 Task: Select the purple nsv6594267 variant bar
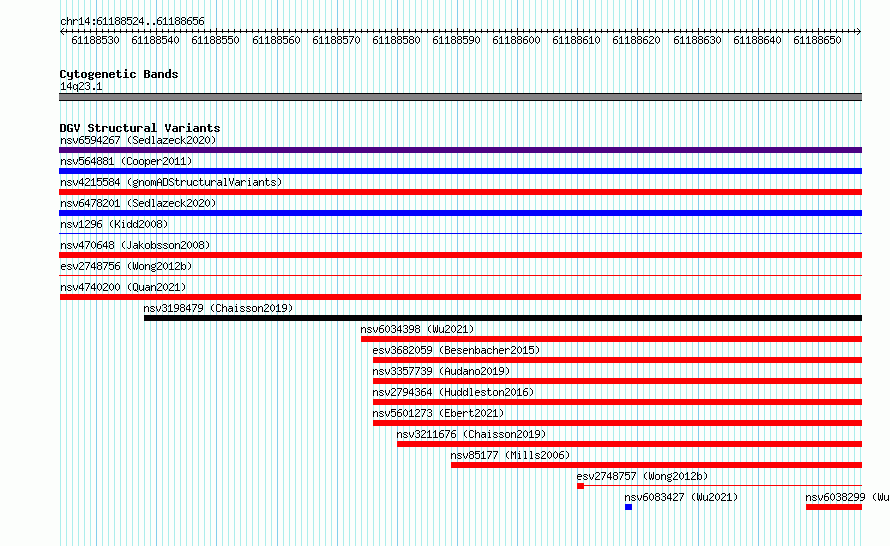pyautogui.click(x=460, y=150)
